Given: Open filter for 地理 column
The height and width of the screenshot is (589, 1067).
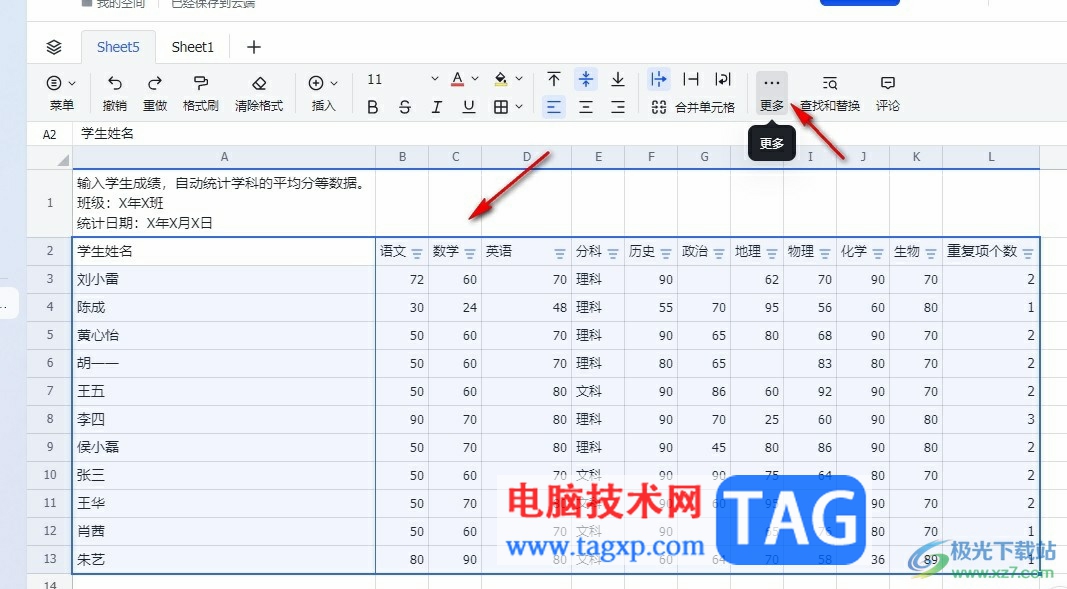Looking at the screenshot, I should tap(772, 253).
